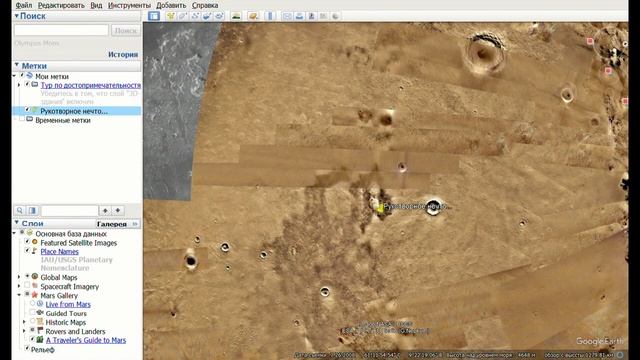640x360 pixels.
Task: Click the Галерея button
Action: pyautogui.click(x=111, y=224)
